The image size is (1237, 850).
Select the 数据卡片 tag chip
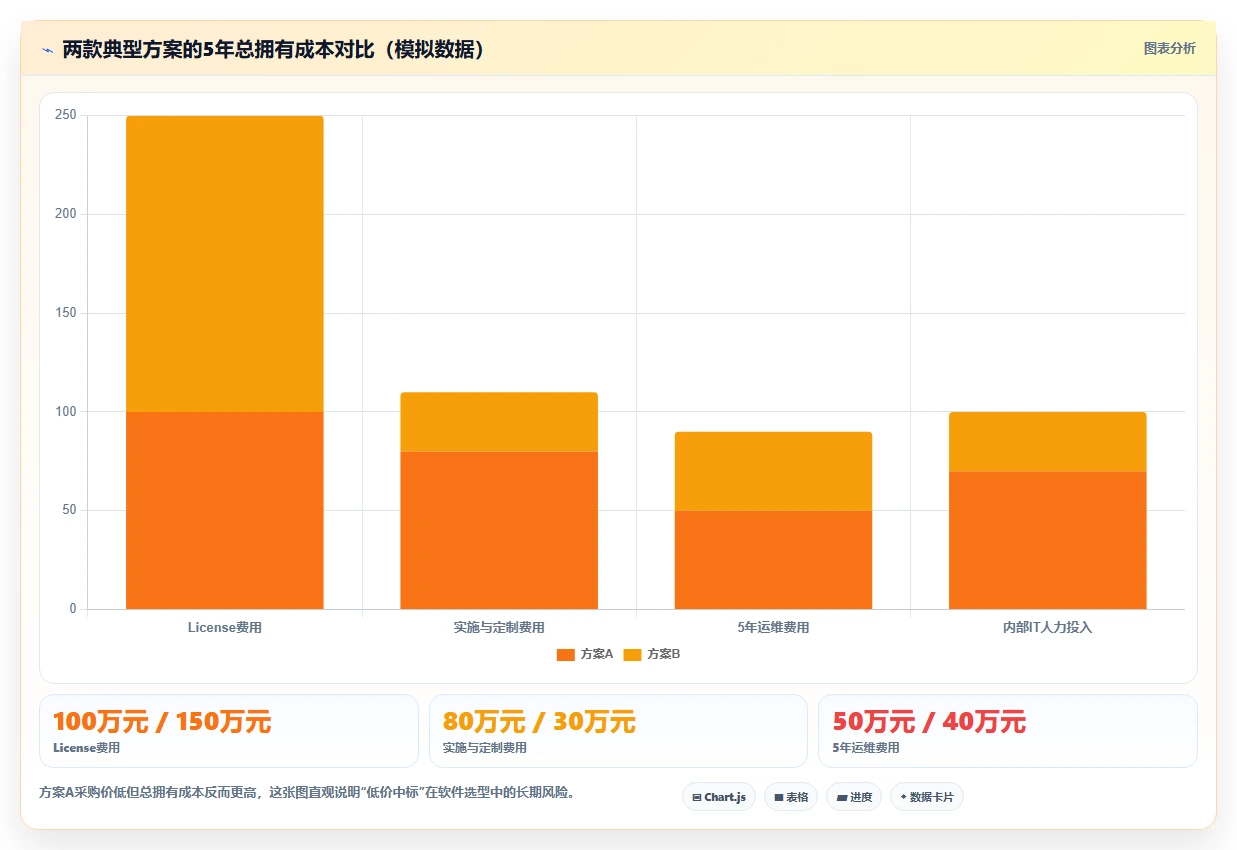pos(927,797)
